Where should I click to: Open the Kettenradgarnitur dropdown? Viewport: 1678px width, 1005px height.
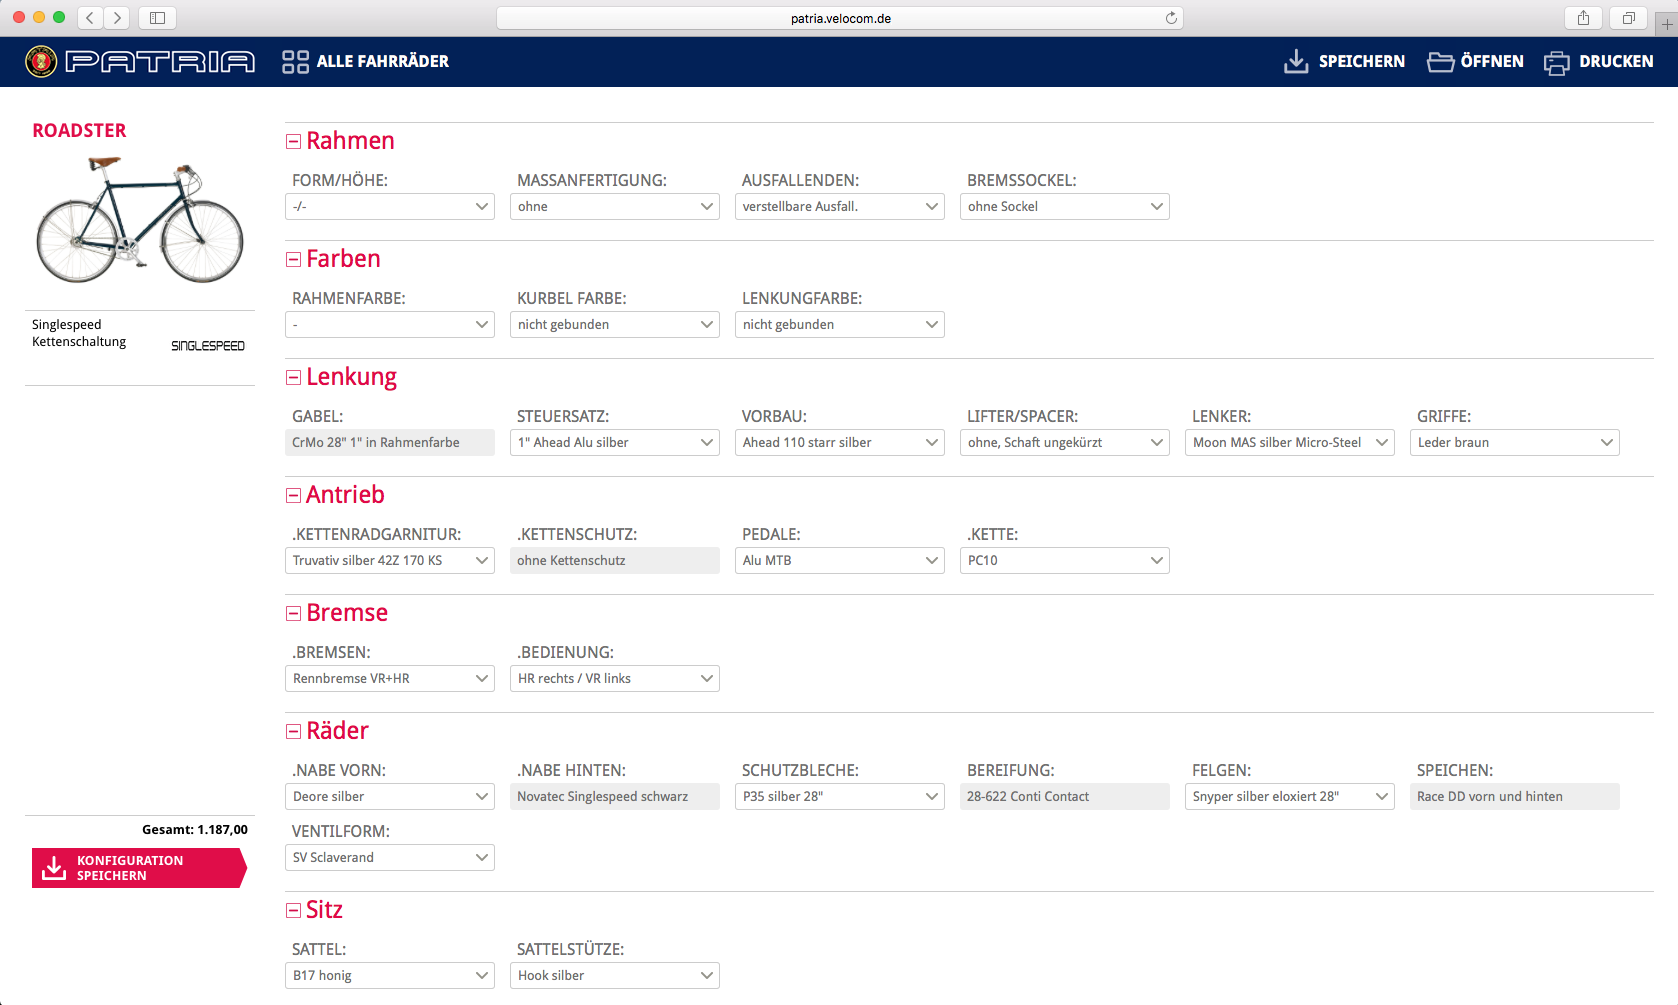pos(390,561)
